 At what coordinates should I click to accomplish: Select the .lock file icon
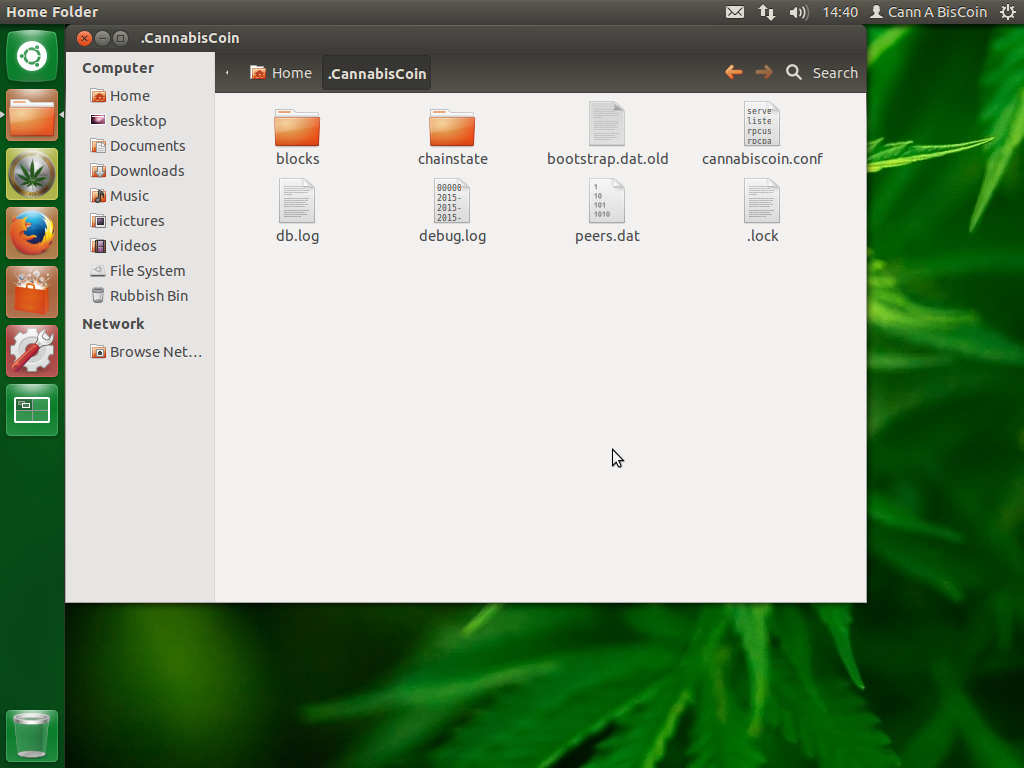[761, 201]
